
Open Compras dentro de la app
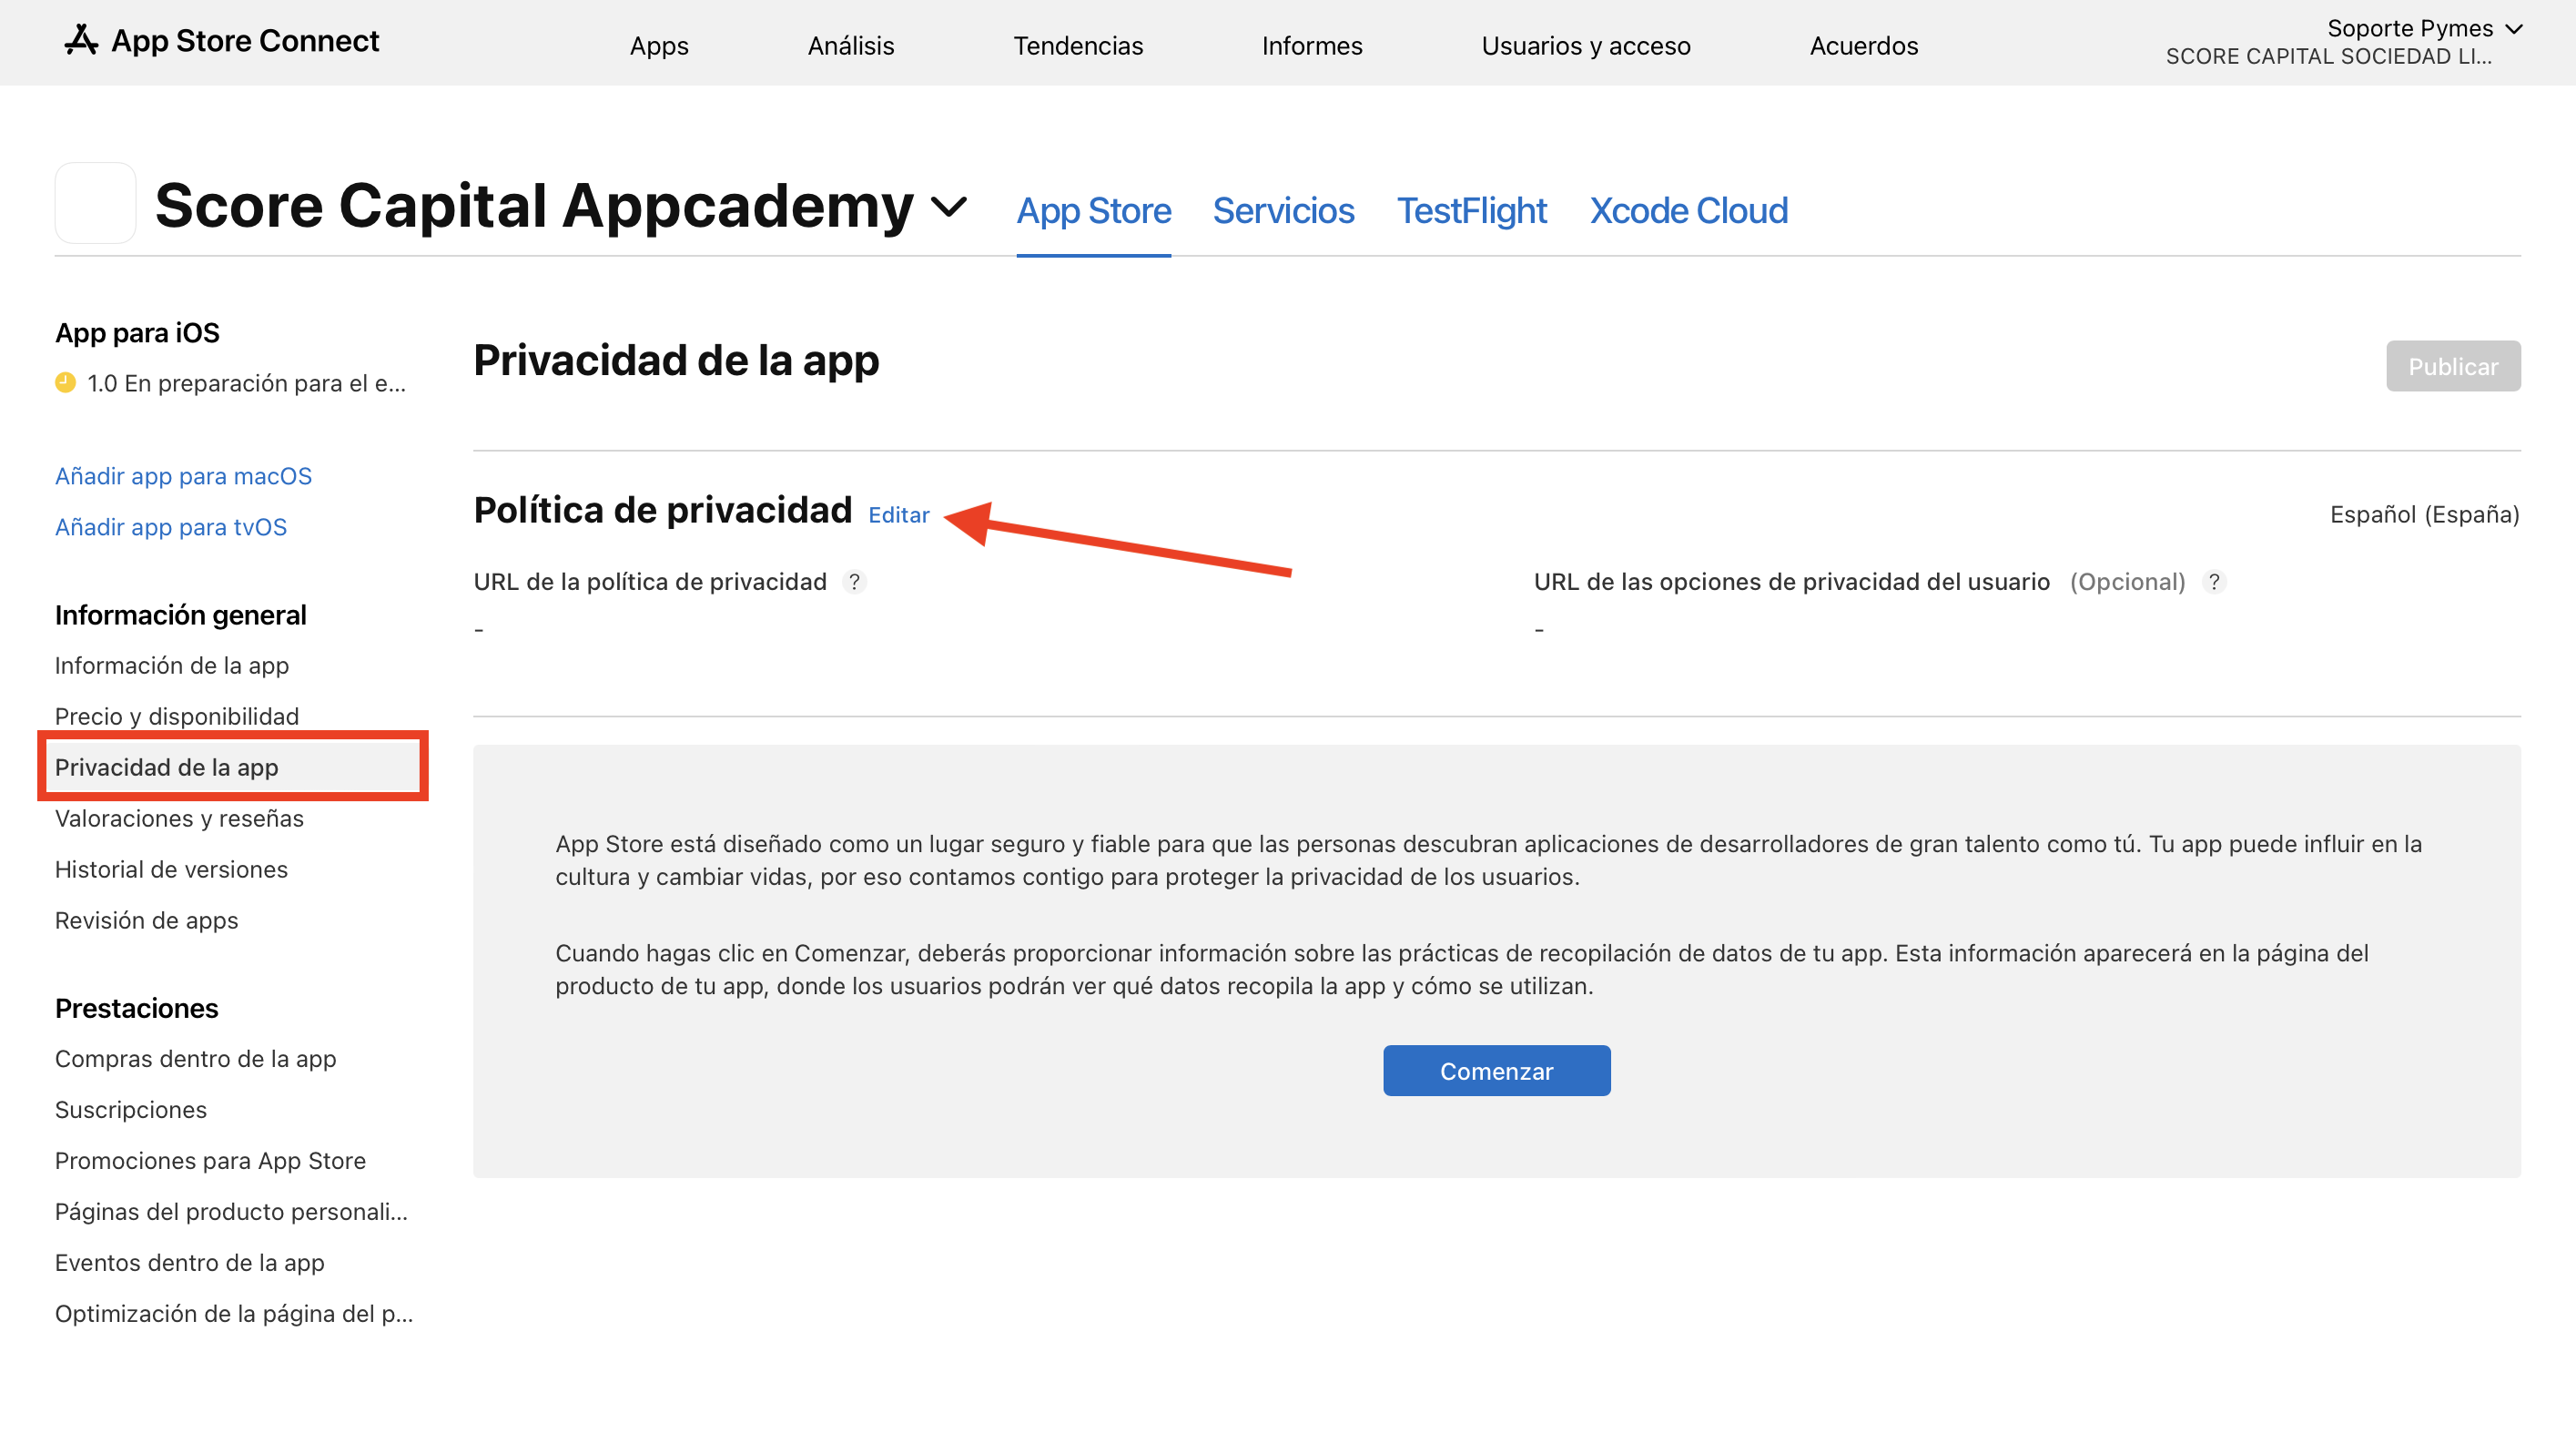pos(196,1059)
